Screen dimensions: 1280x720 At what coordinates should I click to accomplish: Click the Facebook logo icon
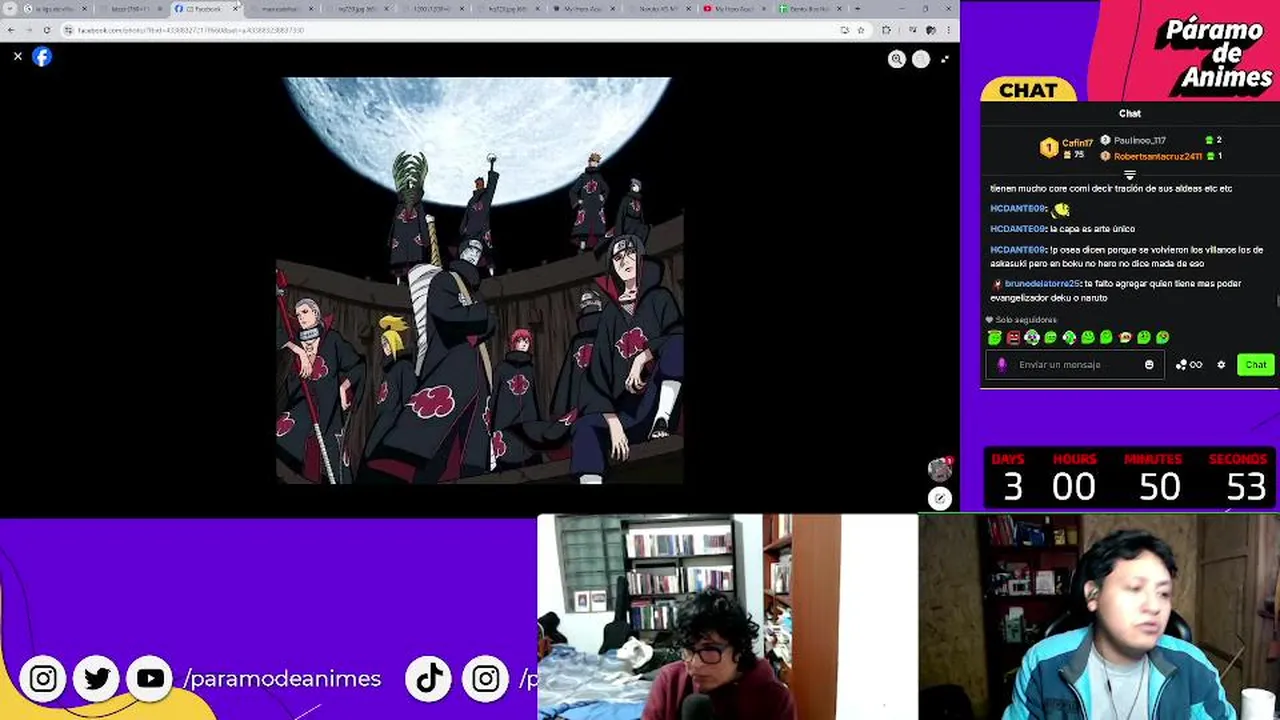[42, 57]
